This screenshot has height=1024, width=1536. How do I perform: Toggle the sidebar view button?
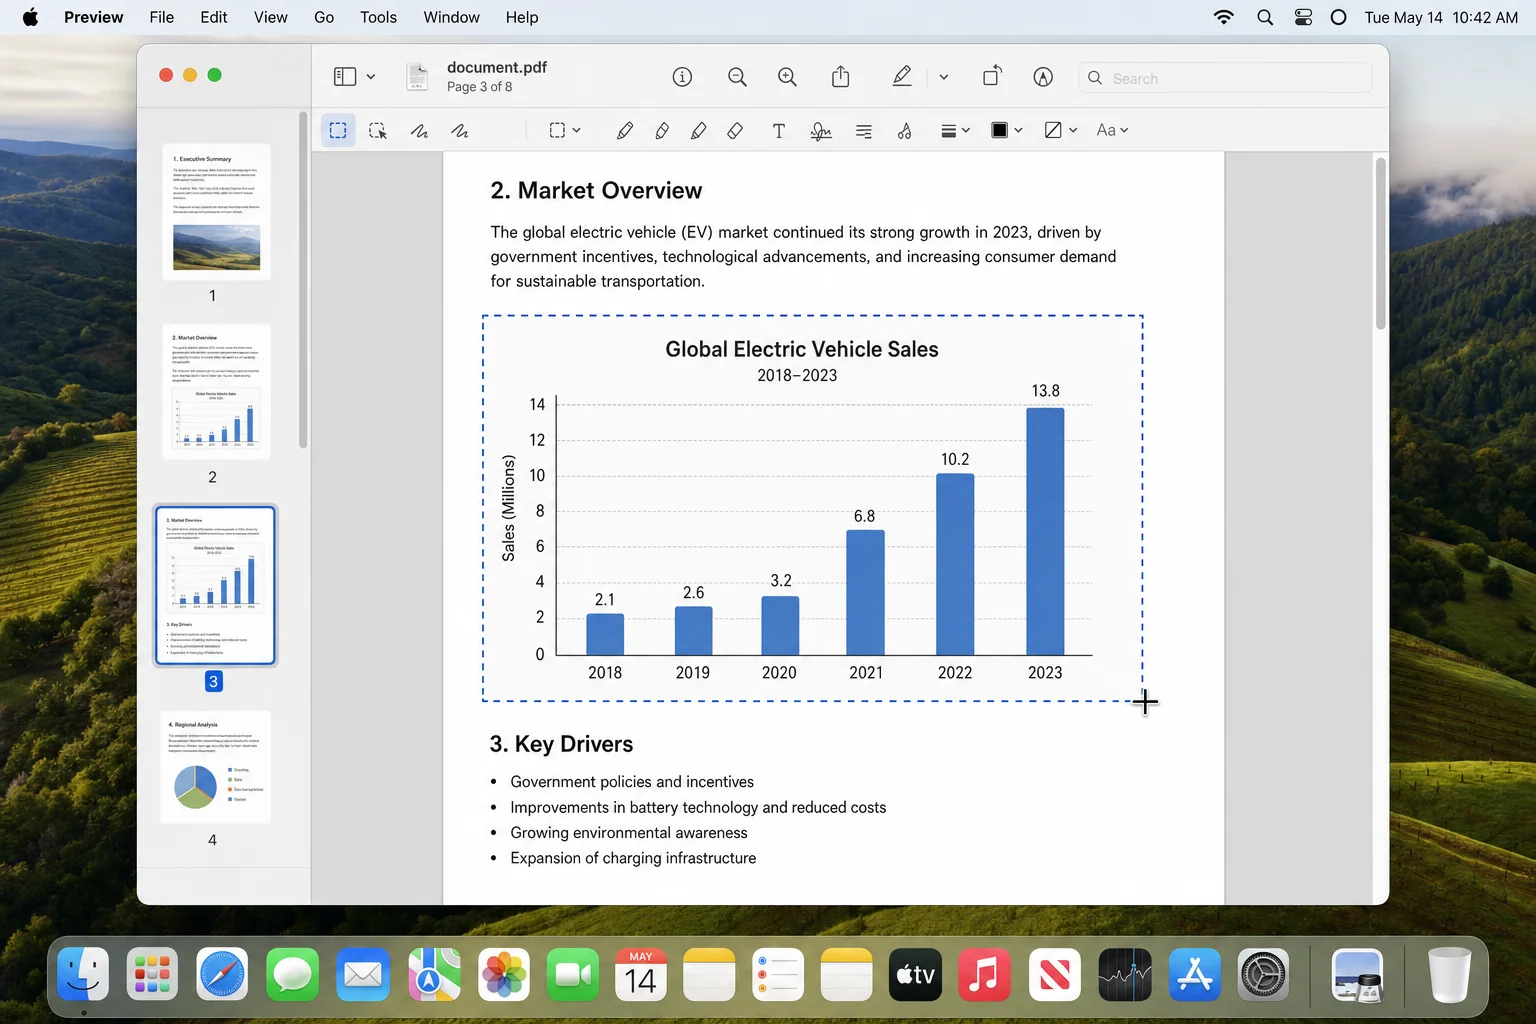pyautogui.click(x=345, y=77)
